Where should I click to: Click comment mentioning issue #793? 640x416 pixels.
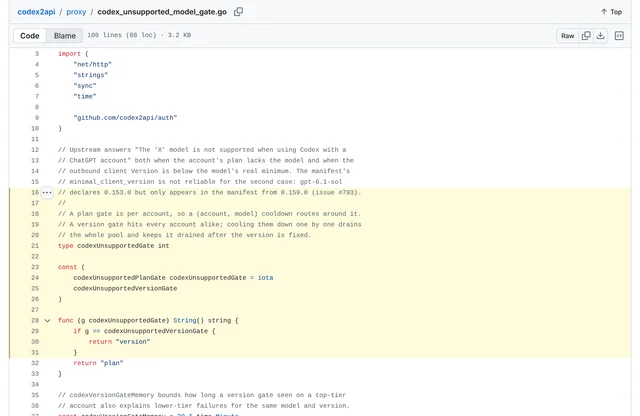coord(210,192)
